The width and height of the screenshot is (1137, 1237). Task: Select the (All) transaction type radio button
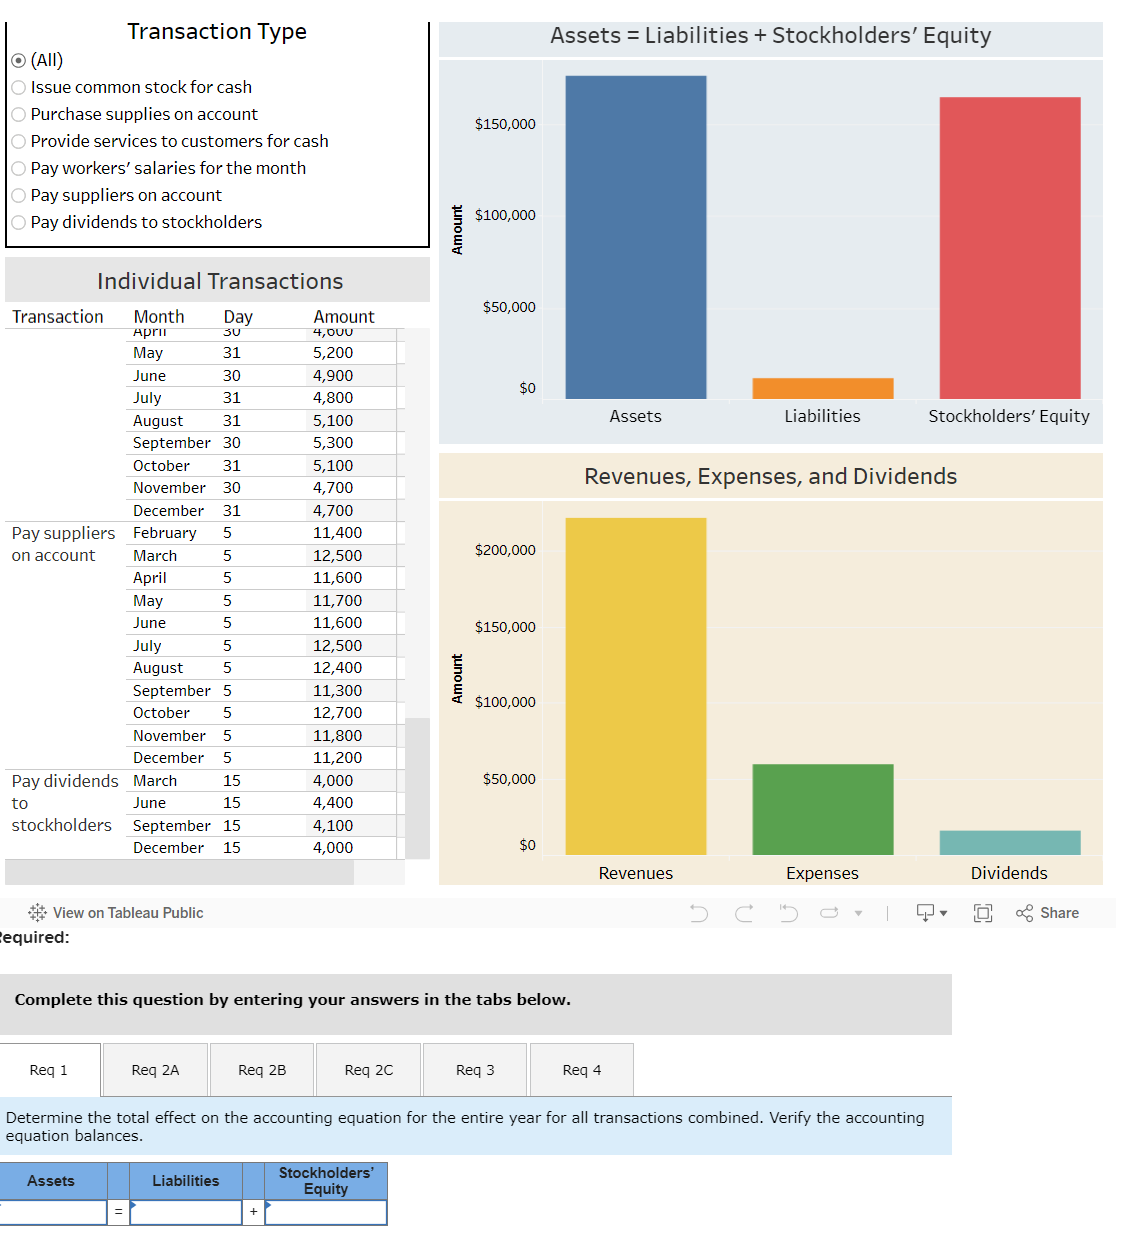point(17,60)
